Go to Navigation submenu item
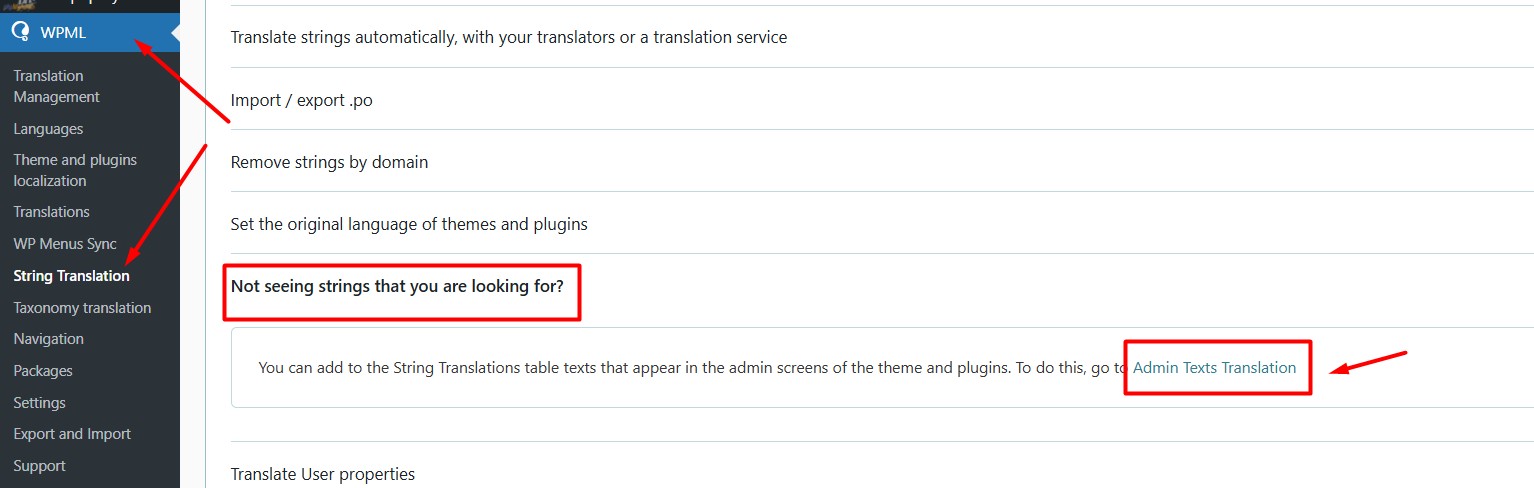Image resolution: width=1534 pixels, height=488 pixels. click(49, 339)
